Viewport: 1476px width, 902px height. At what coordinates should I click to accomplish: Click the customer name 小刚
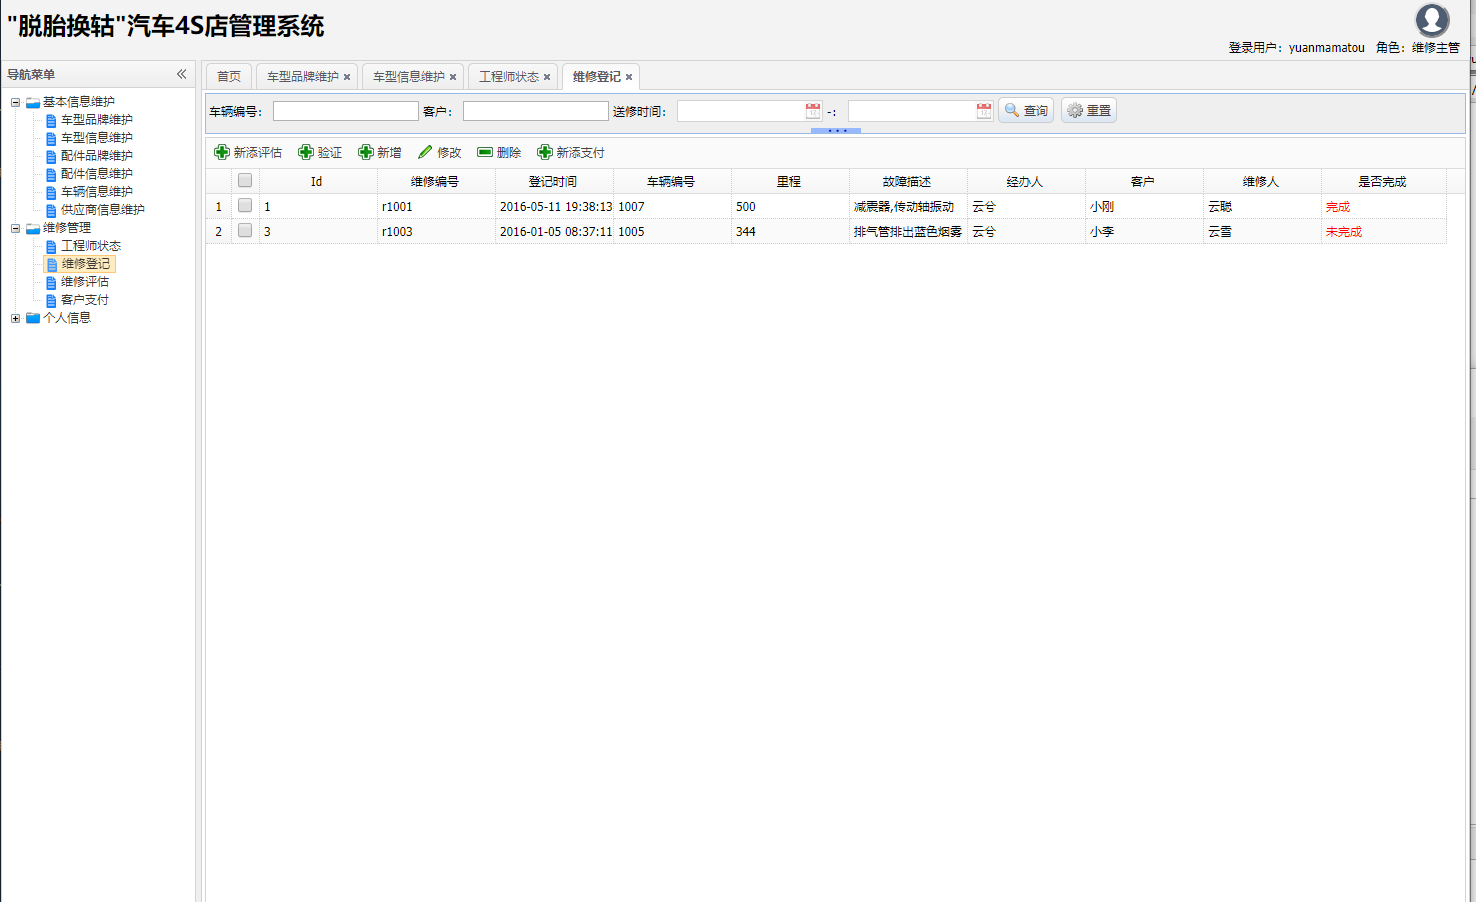click(1102, 207)
